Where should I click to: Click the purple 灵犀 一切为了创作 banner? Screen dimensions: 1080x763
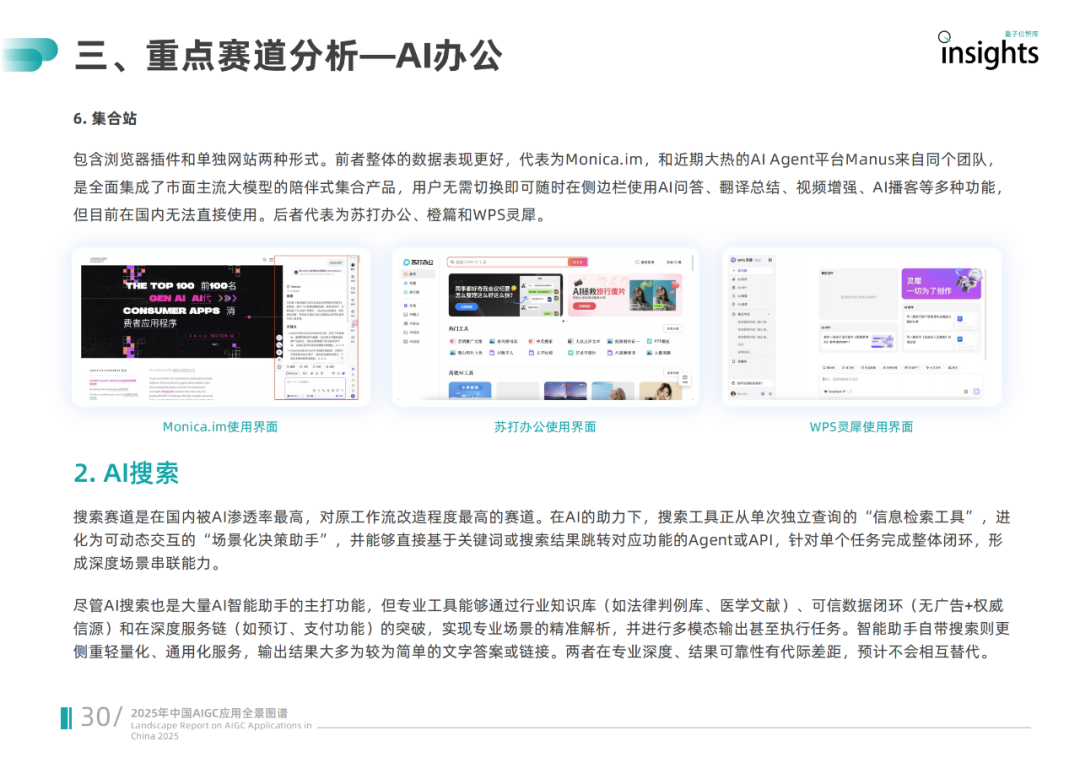pyautogui.click(x=941, y=283)
